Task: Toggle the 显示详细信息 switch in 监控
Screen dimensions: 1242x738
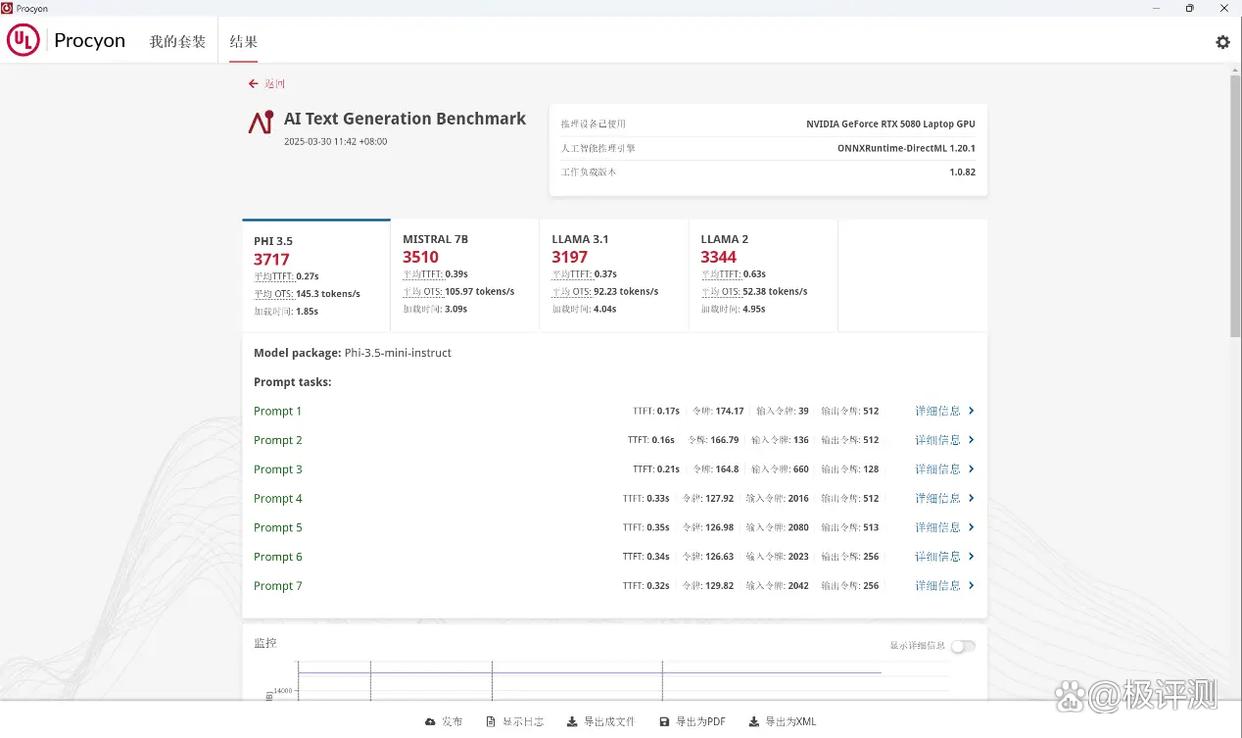Action: point(962,646)
